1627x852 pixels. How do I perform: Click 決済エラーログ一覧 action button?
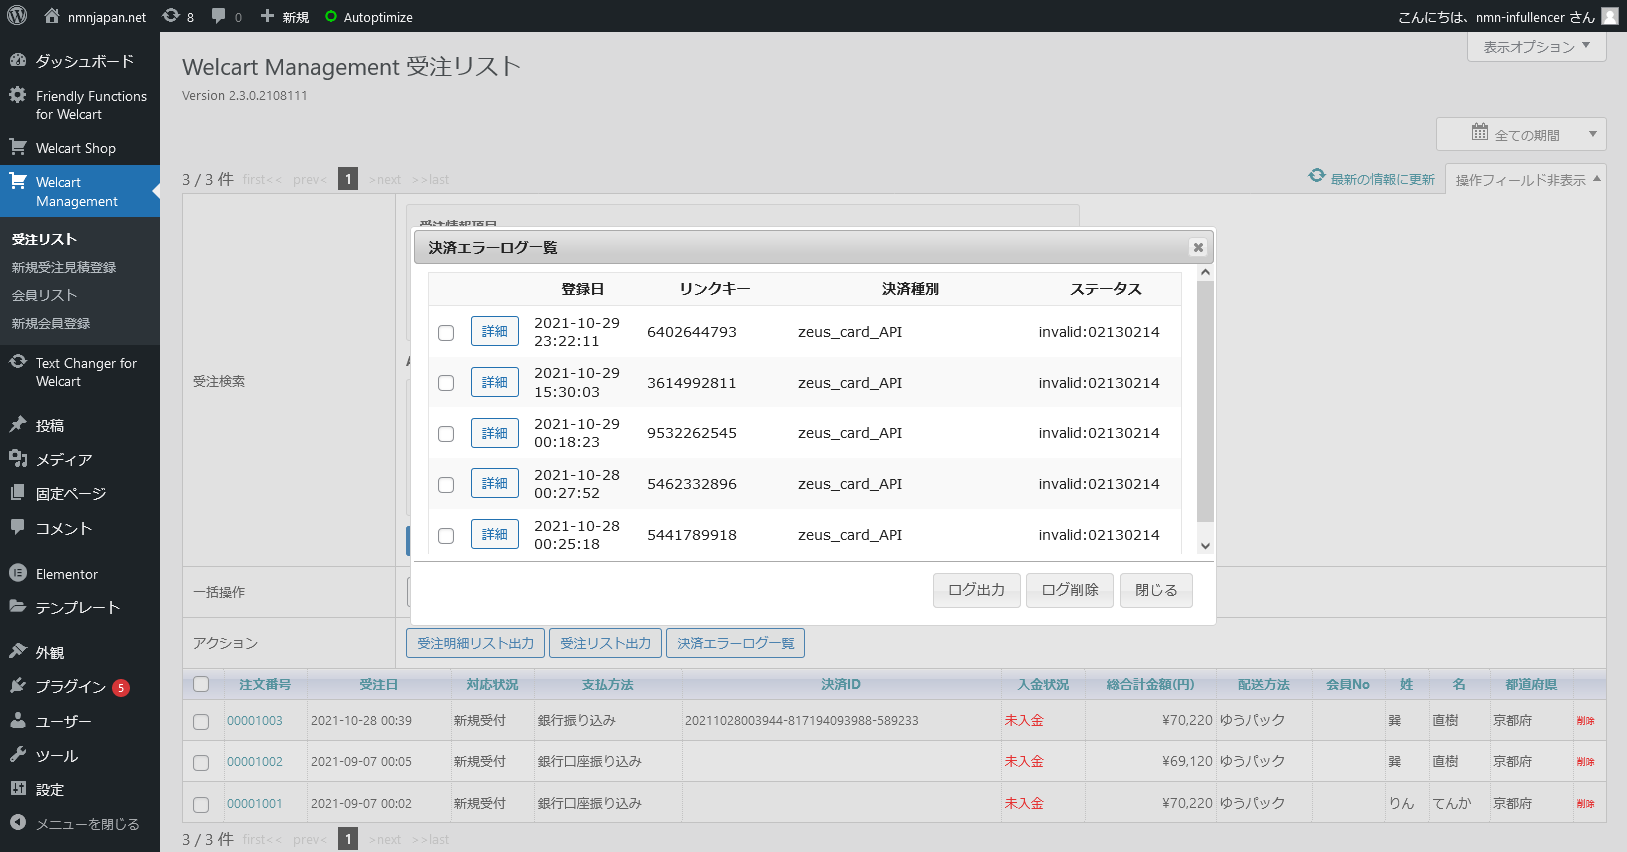point(735,643)
